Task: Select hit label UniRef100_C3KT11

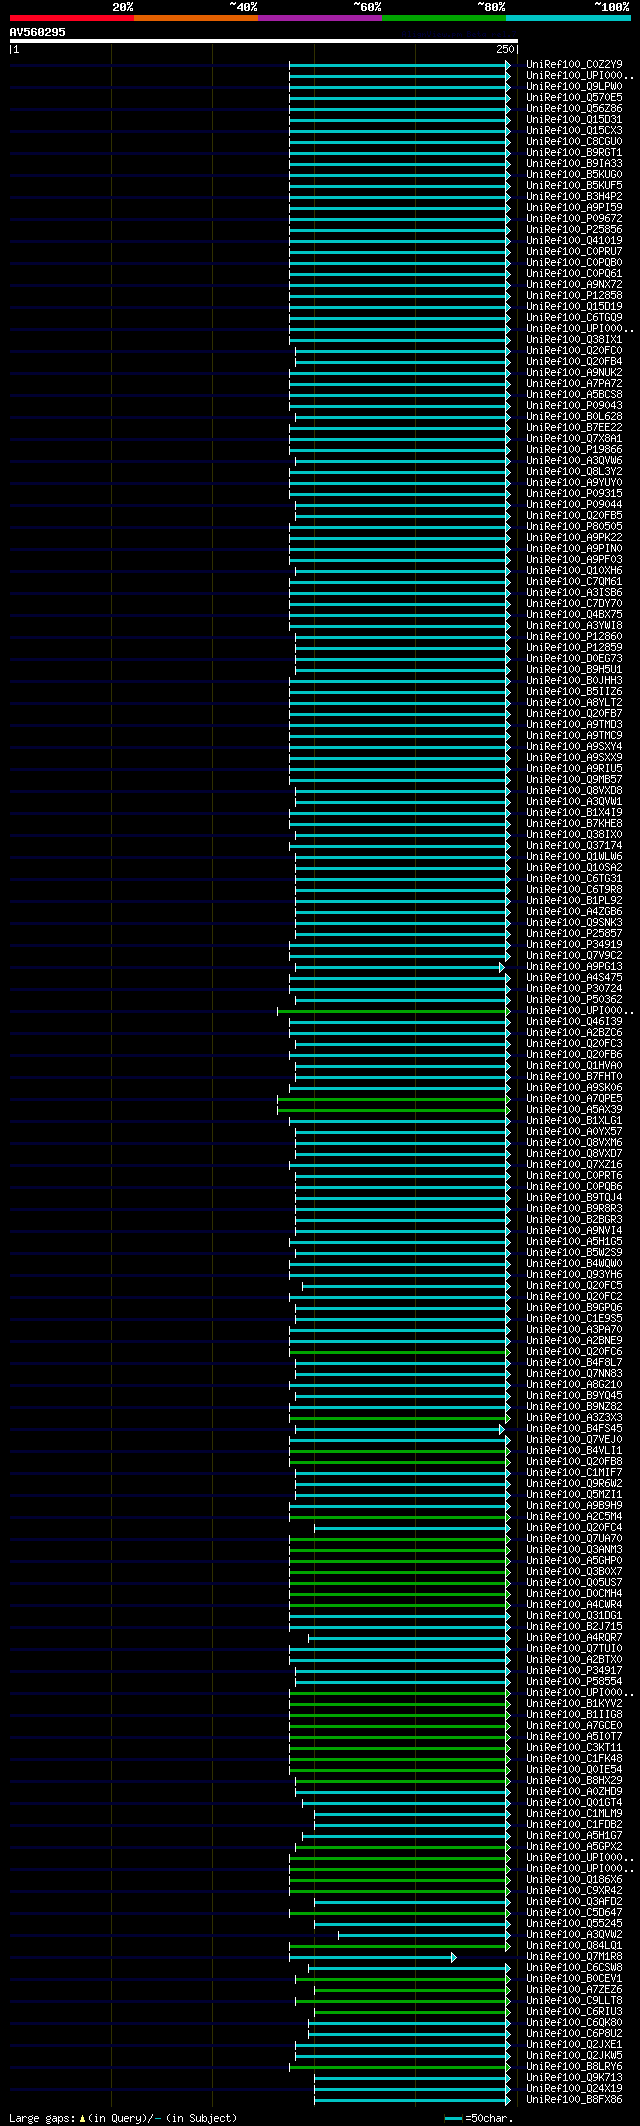Action: pyautogui.click(x=574, y=1747)
